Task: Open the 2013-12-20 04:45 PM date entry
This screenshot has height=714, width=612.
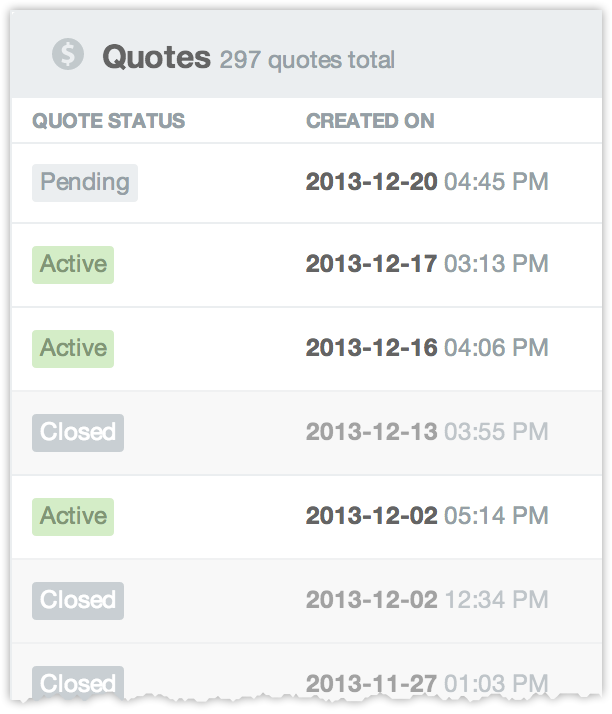Action: pos(427,182)
